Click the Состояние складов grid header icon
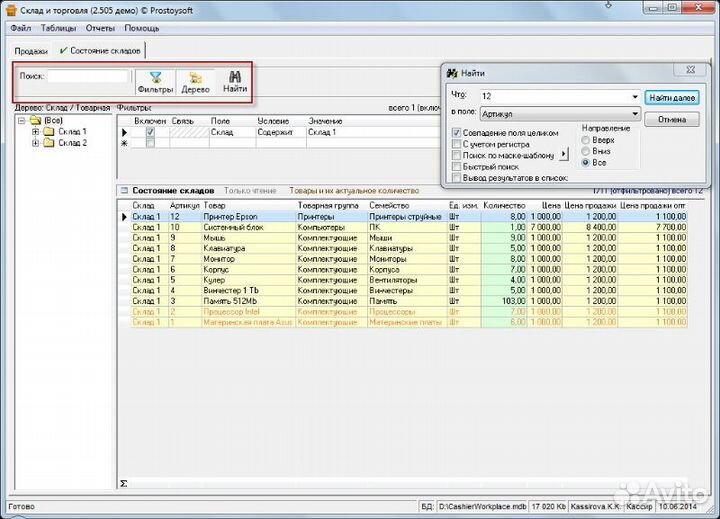 [x=124, y=190]
